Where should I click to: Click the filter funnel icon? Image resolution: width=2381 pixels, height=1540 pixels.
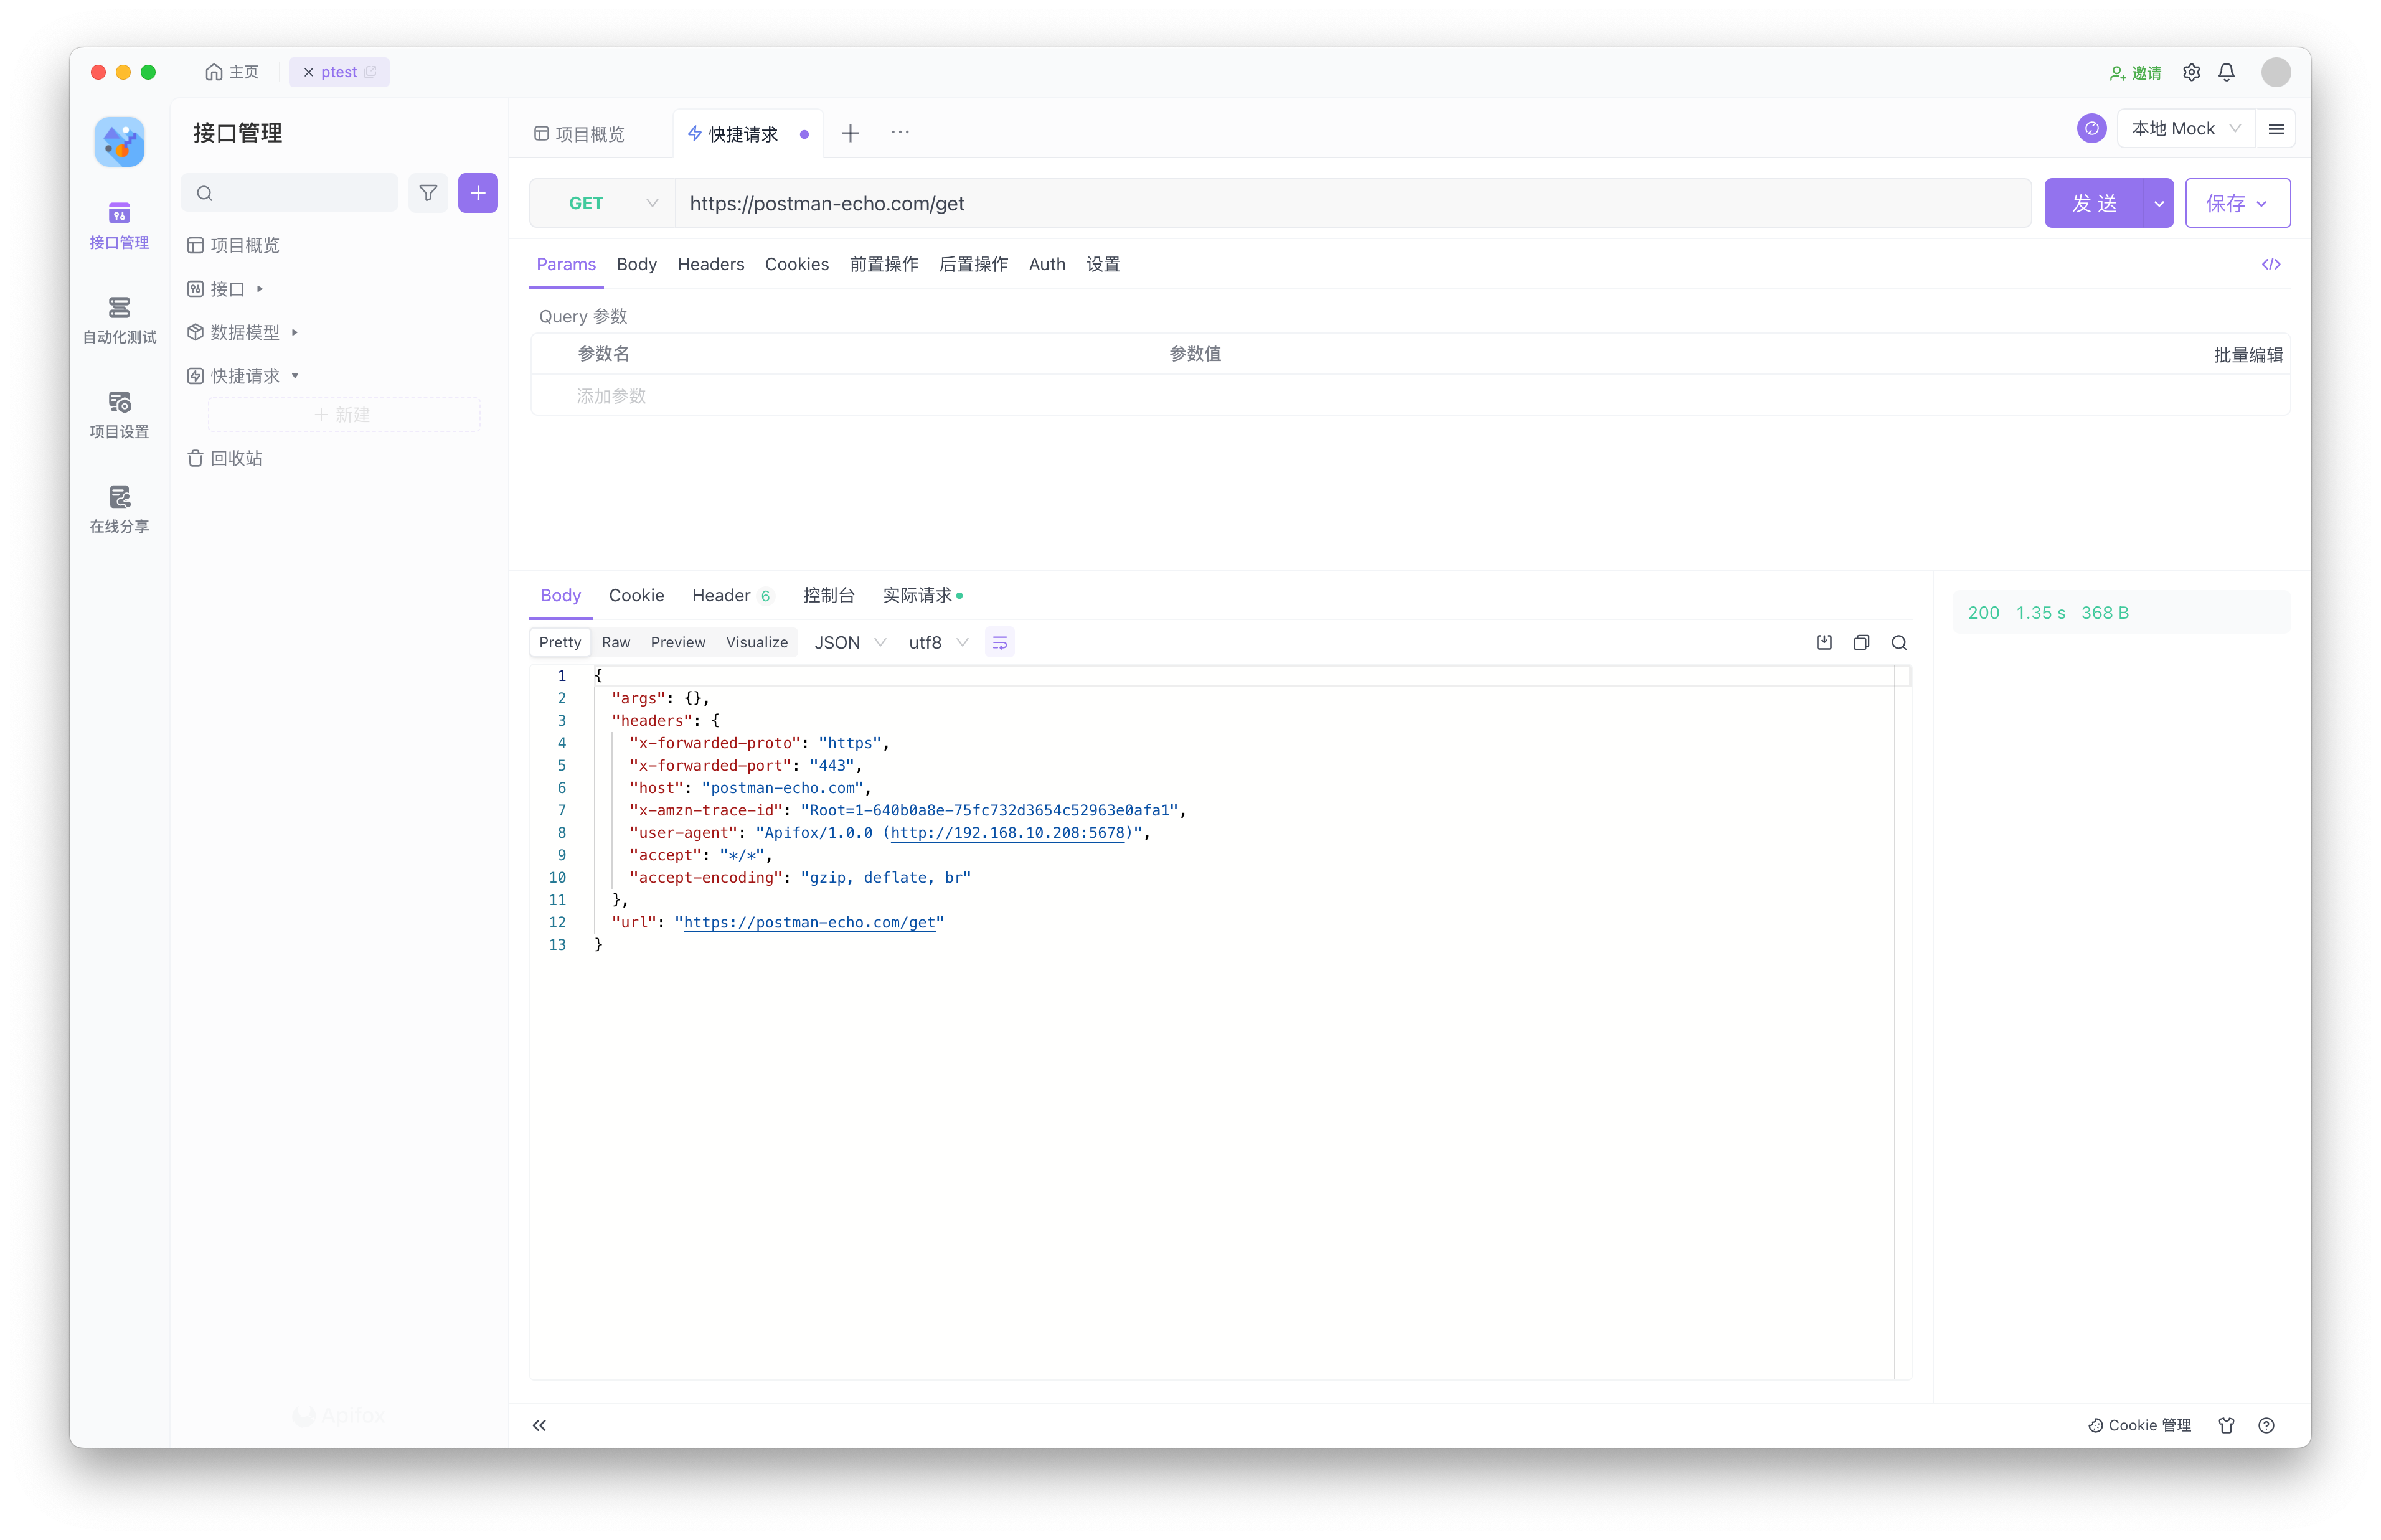click(x=428, y=193)
